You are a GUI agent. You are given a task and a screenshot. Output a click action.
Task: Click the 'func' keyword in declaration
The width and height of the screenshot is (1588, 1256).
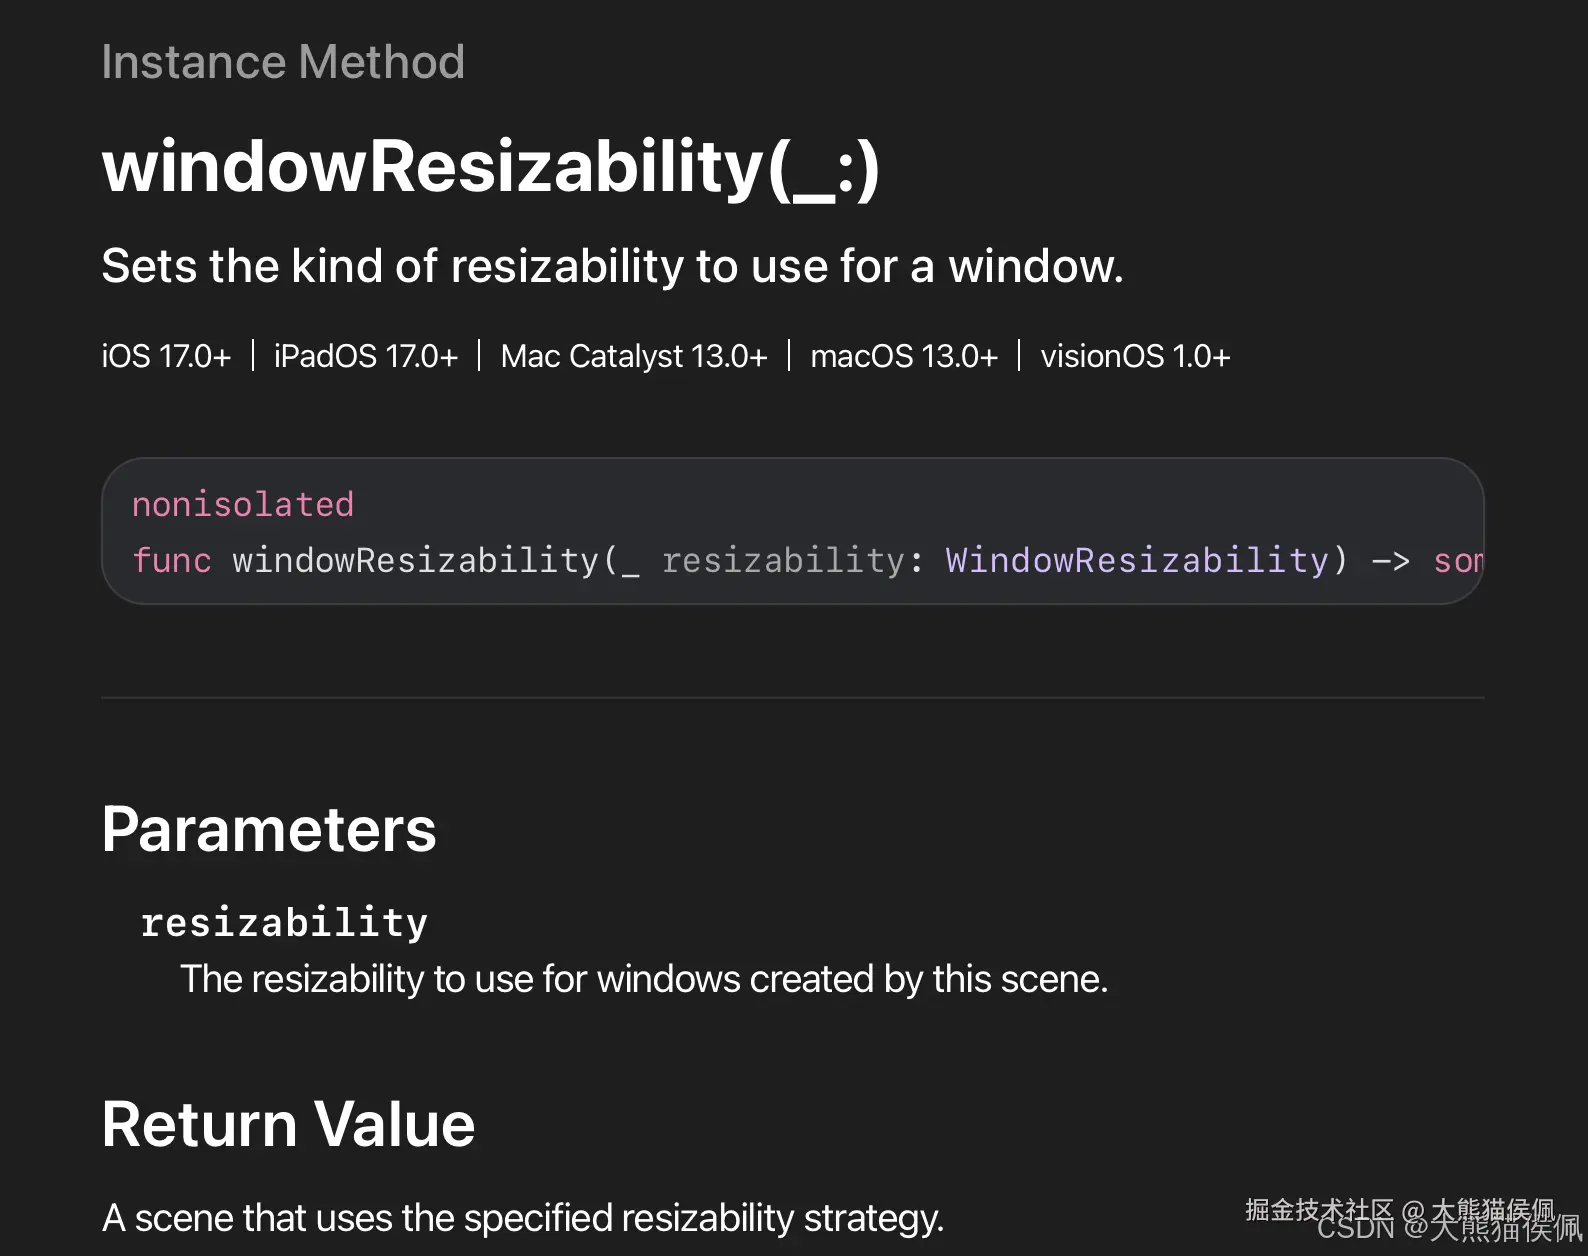point(172,560)
